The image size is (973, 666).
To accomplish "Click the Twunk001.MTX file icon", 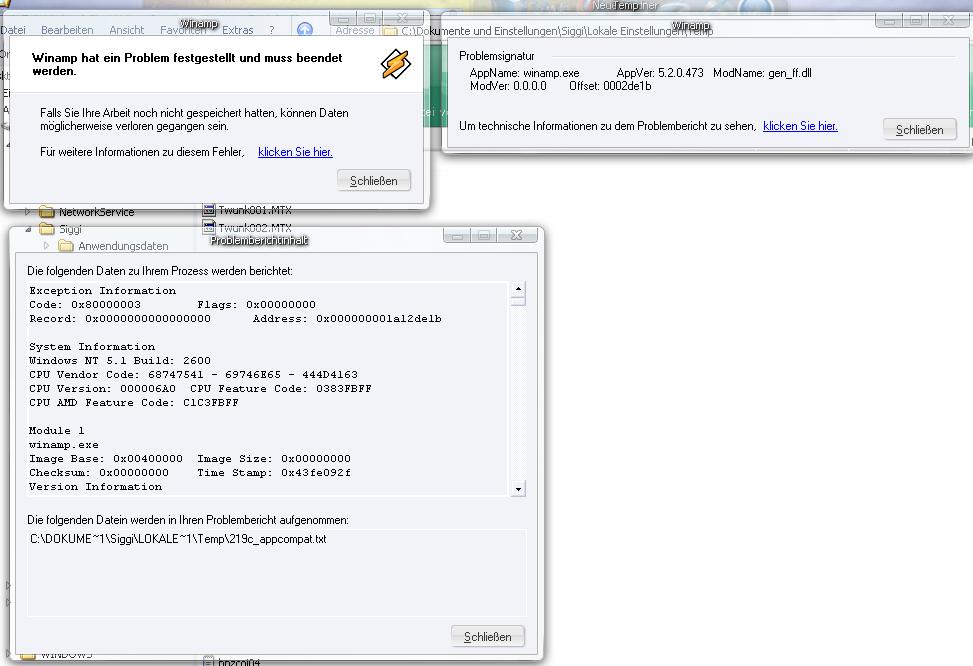I will (209, 210).
